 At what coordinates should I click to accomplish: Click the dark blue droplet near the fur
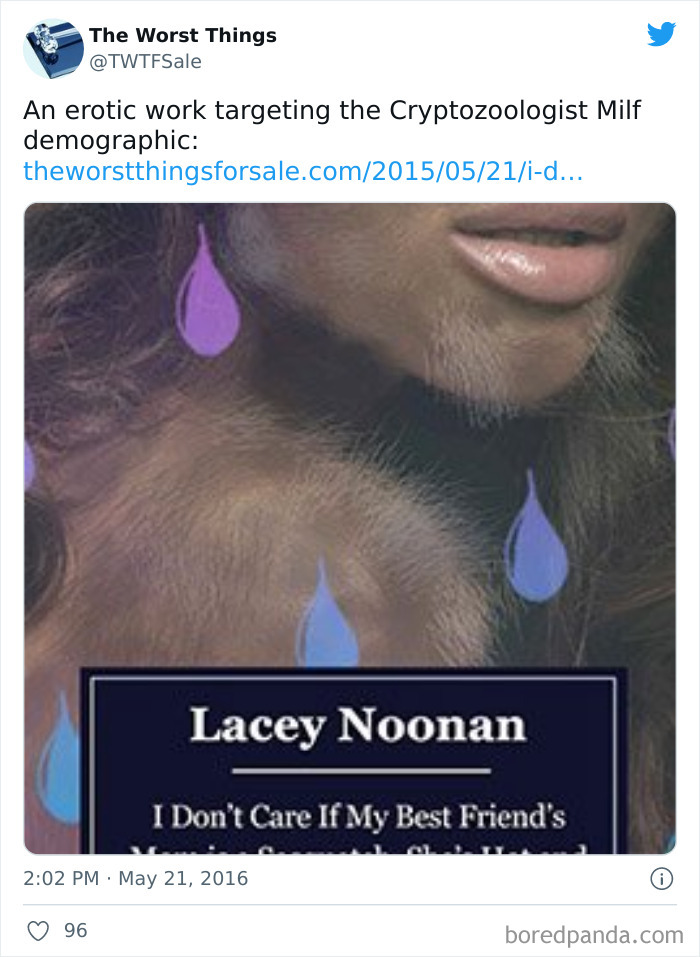[x=536, y=538]
